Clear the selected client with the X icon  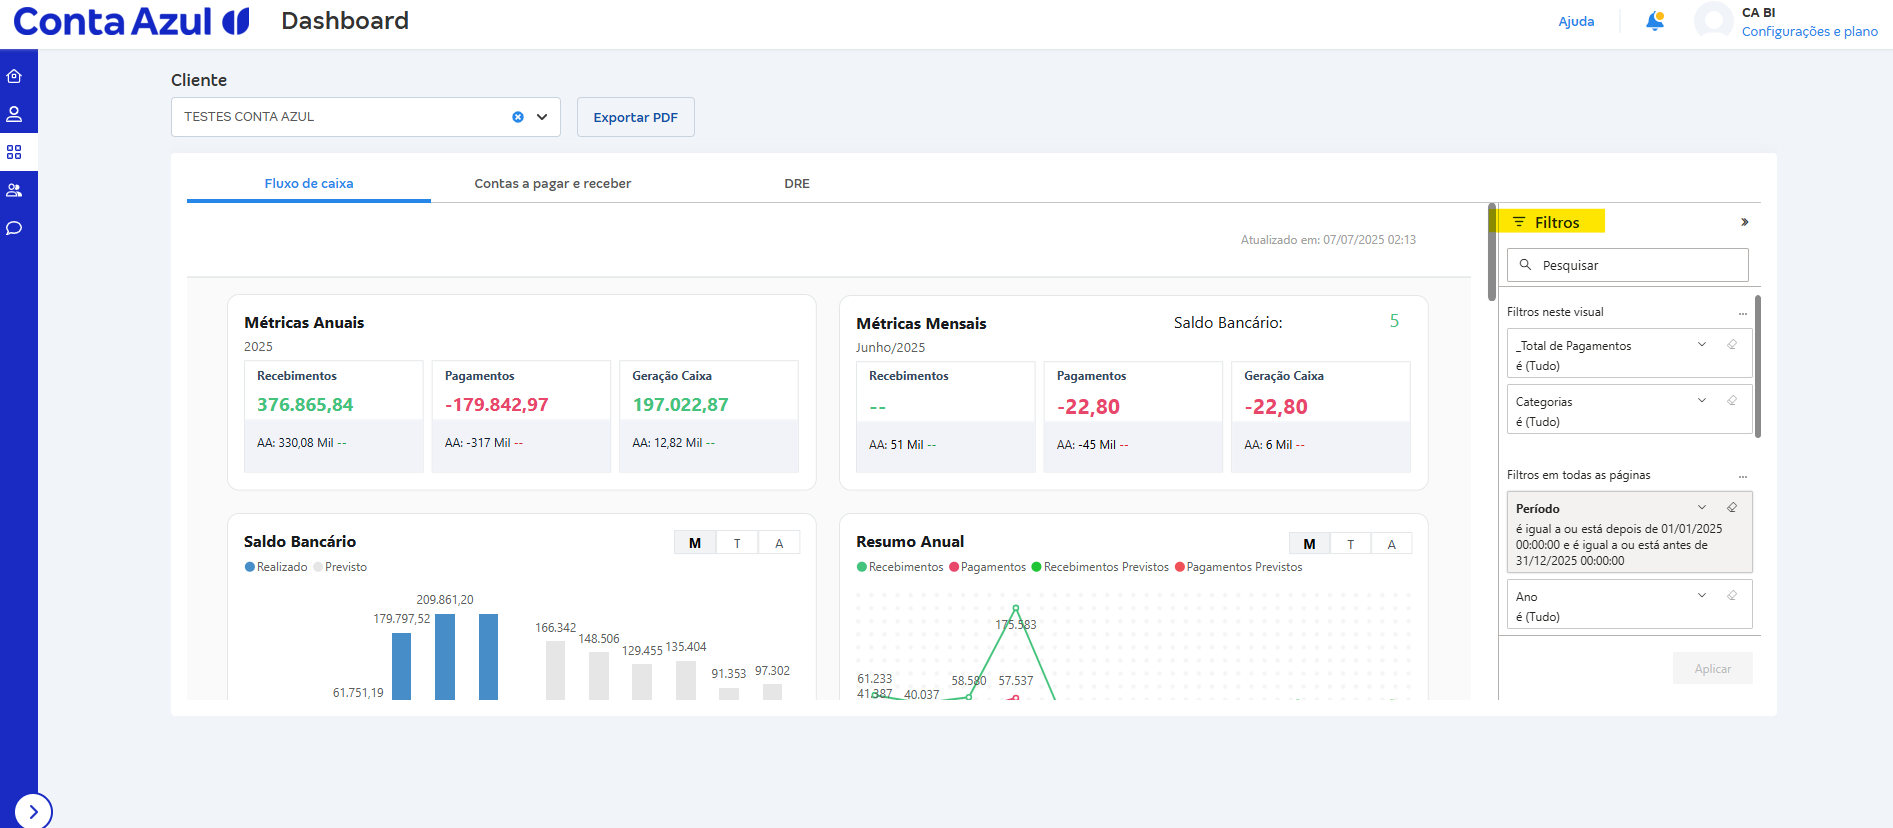click(518, 117)
